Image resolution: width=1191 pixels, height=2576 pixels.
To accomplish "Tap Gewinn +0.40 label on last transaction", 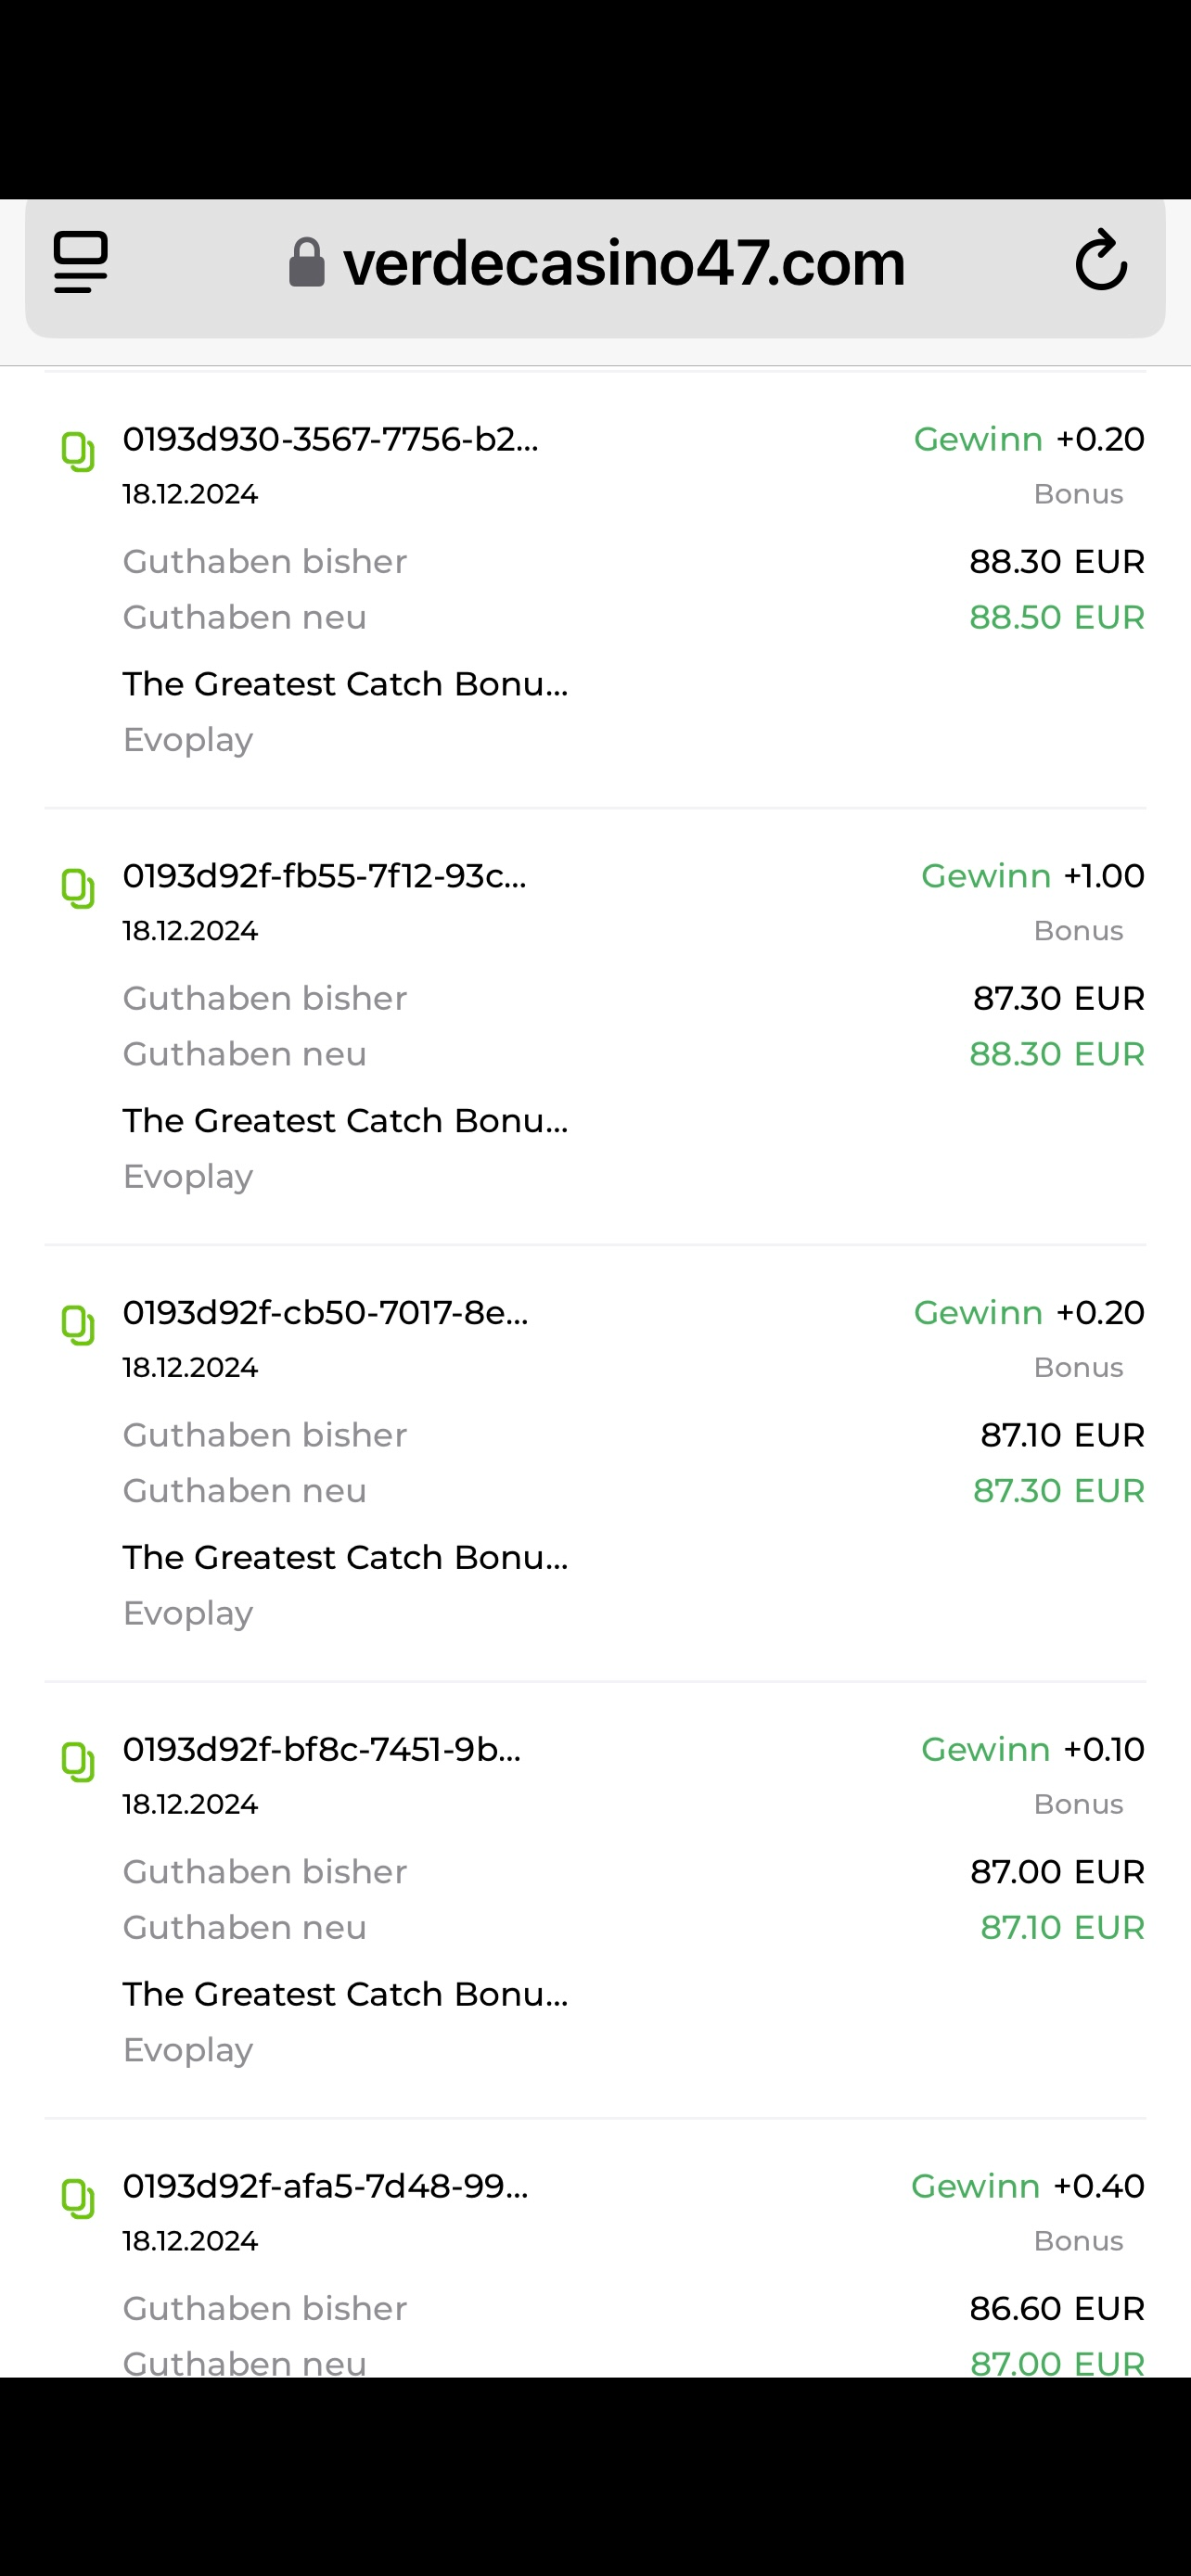I will tap(1027, 2187).
